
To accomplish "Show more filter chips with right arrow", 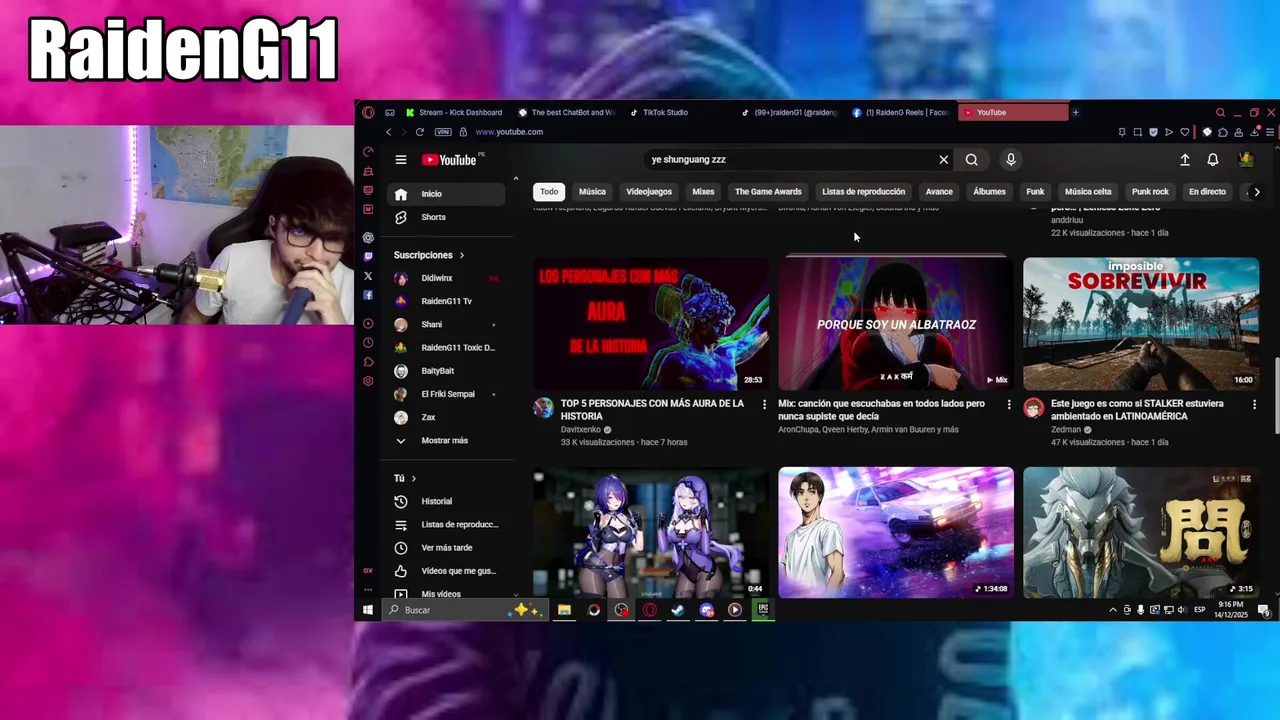I will (x=1257, y=192).
